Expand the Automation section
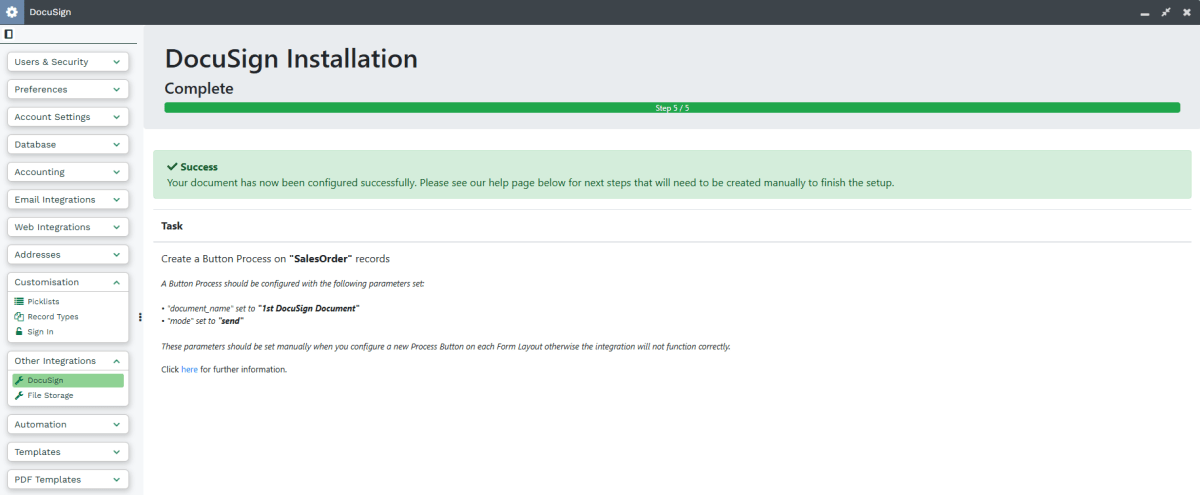The height and width of the screenshot is (495, 1200). [68, 424]
